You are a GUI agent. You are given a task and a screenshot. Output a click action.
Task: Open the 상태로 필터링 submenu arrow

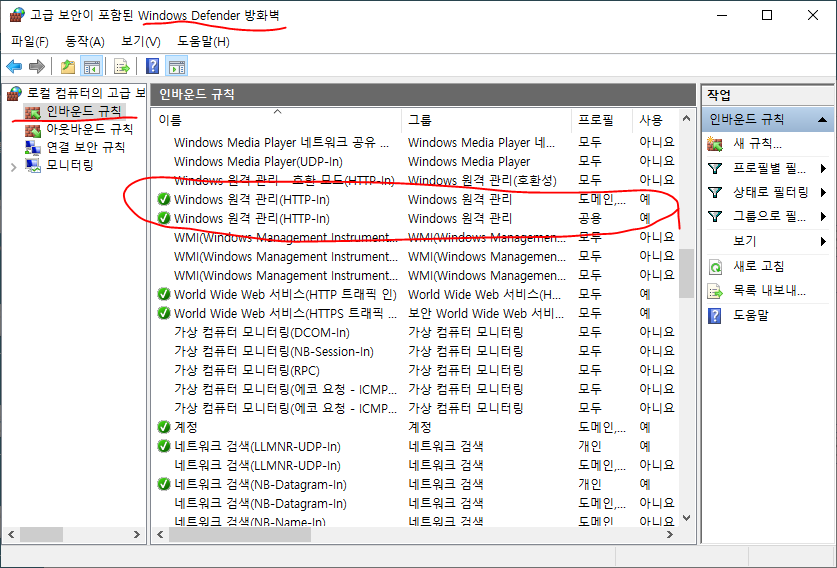pos(823,192)
